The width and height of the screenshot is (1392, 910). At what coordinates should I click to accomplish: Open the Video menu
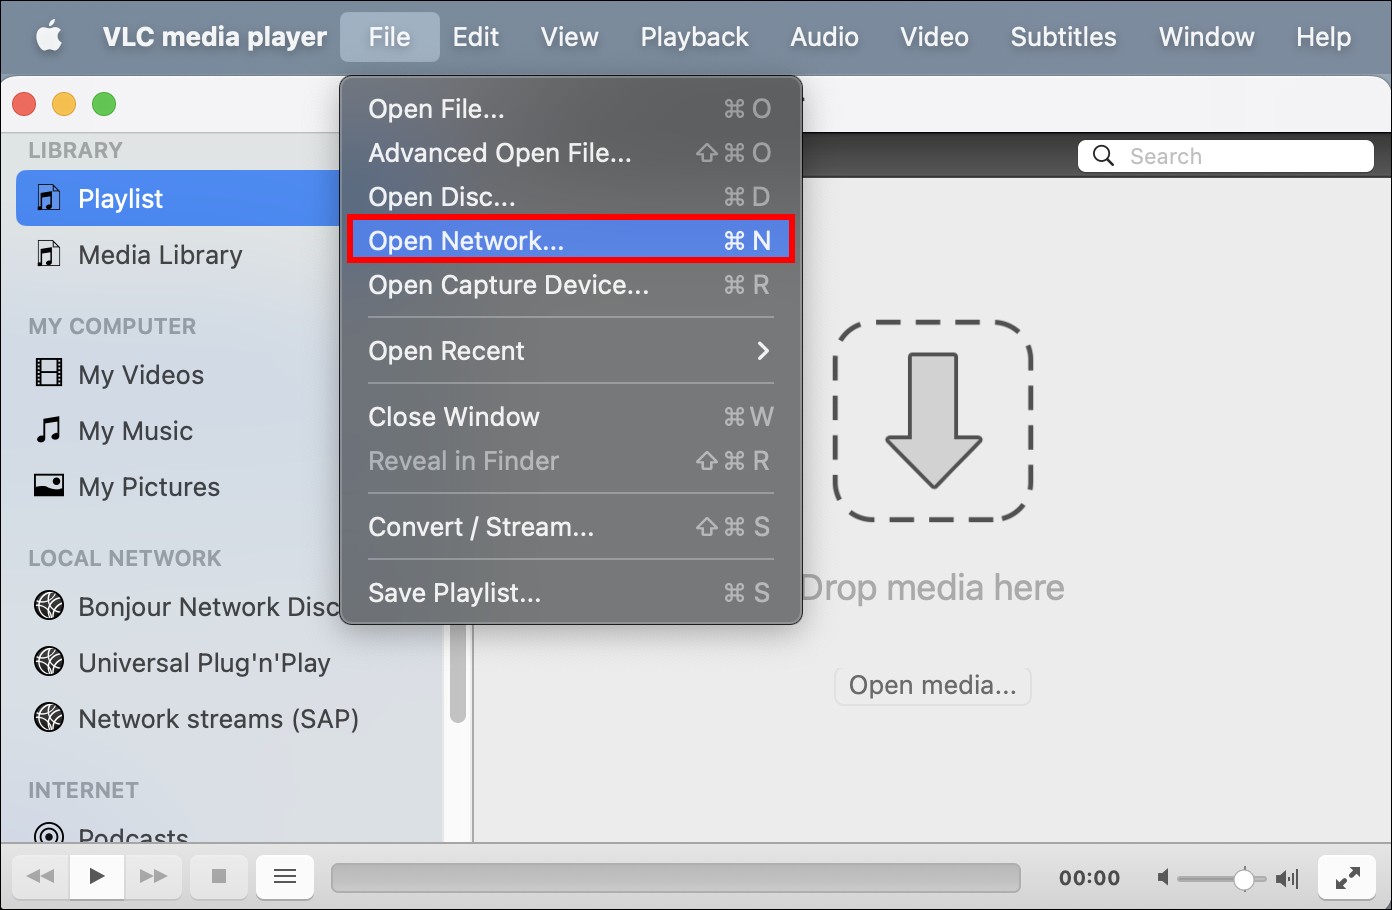(934, 37)
